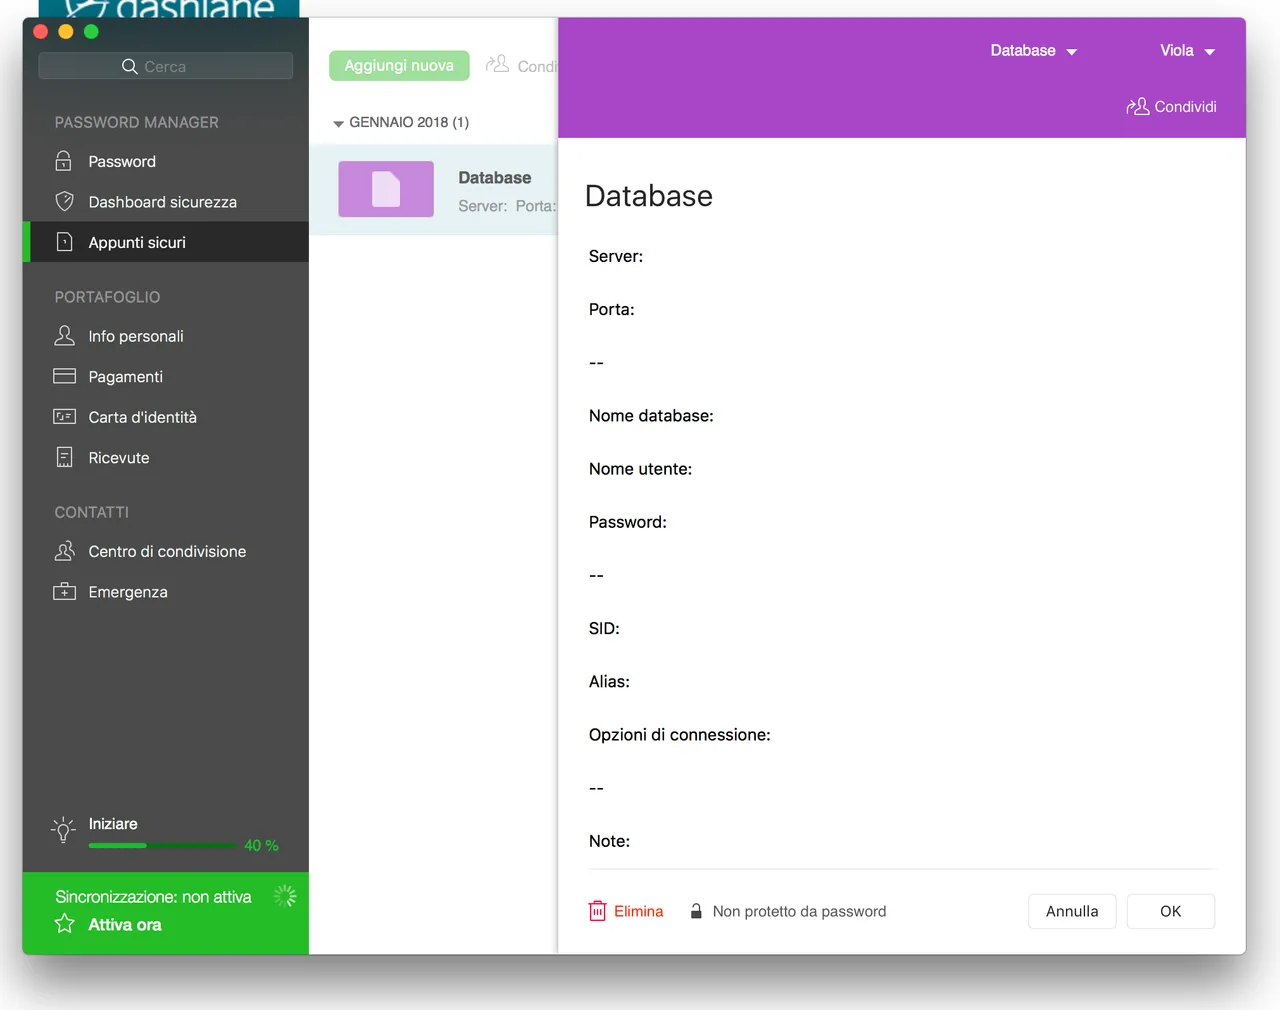Screen dimensions: 1280x1010
Task: Click the Nome utente: line
Action: [x=640, y=468]
